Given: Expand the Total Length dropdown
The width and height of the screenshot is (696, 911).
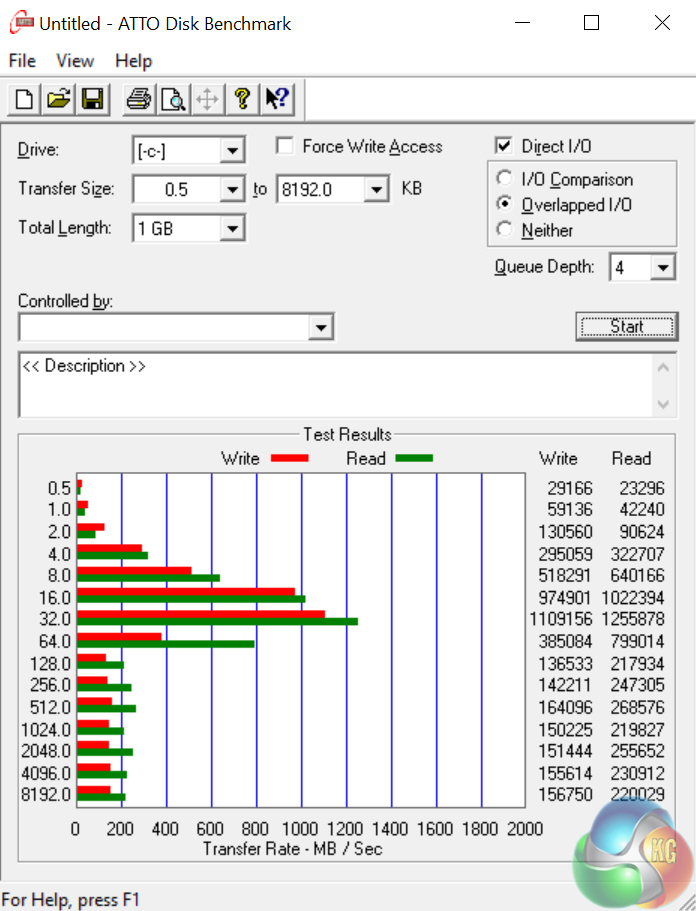Looking at the screenshot, I should point(232,228).
